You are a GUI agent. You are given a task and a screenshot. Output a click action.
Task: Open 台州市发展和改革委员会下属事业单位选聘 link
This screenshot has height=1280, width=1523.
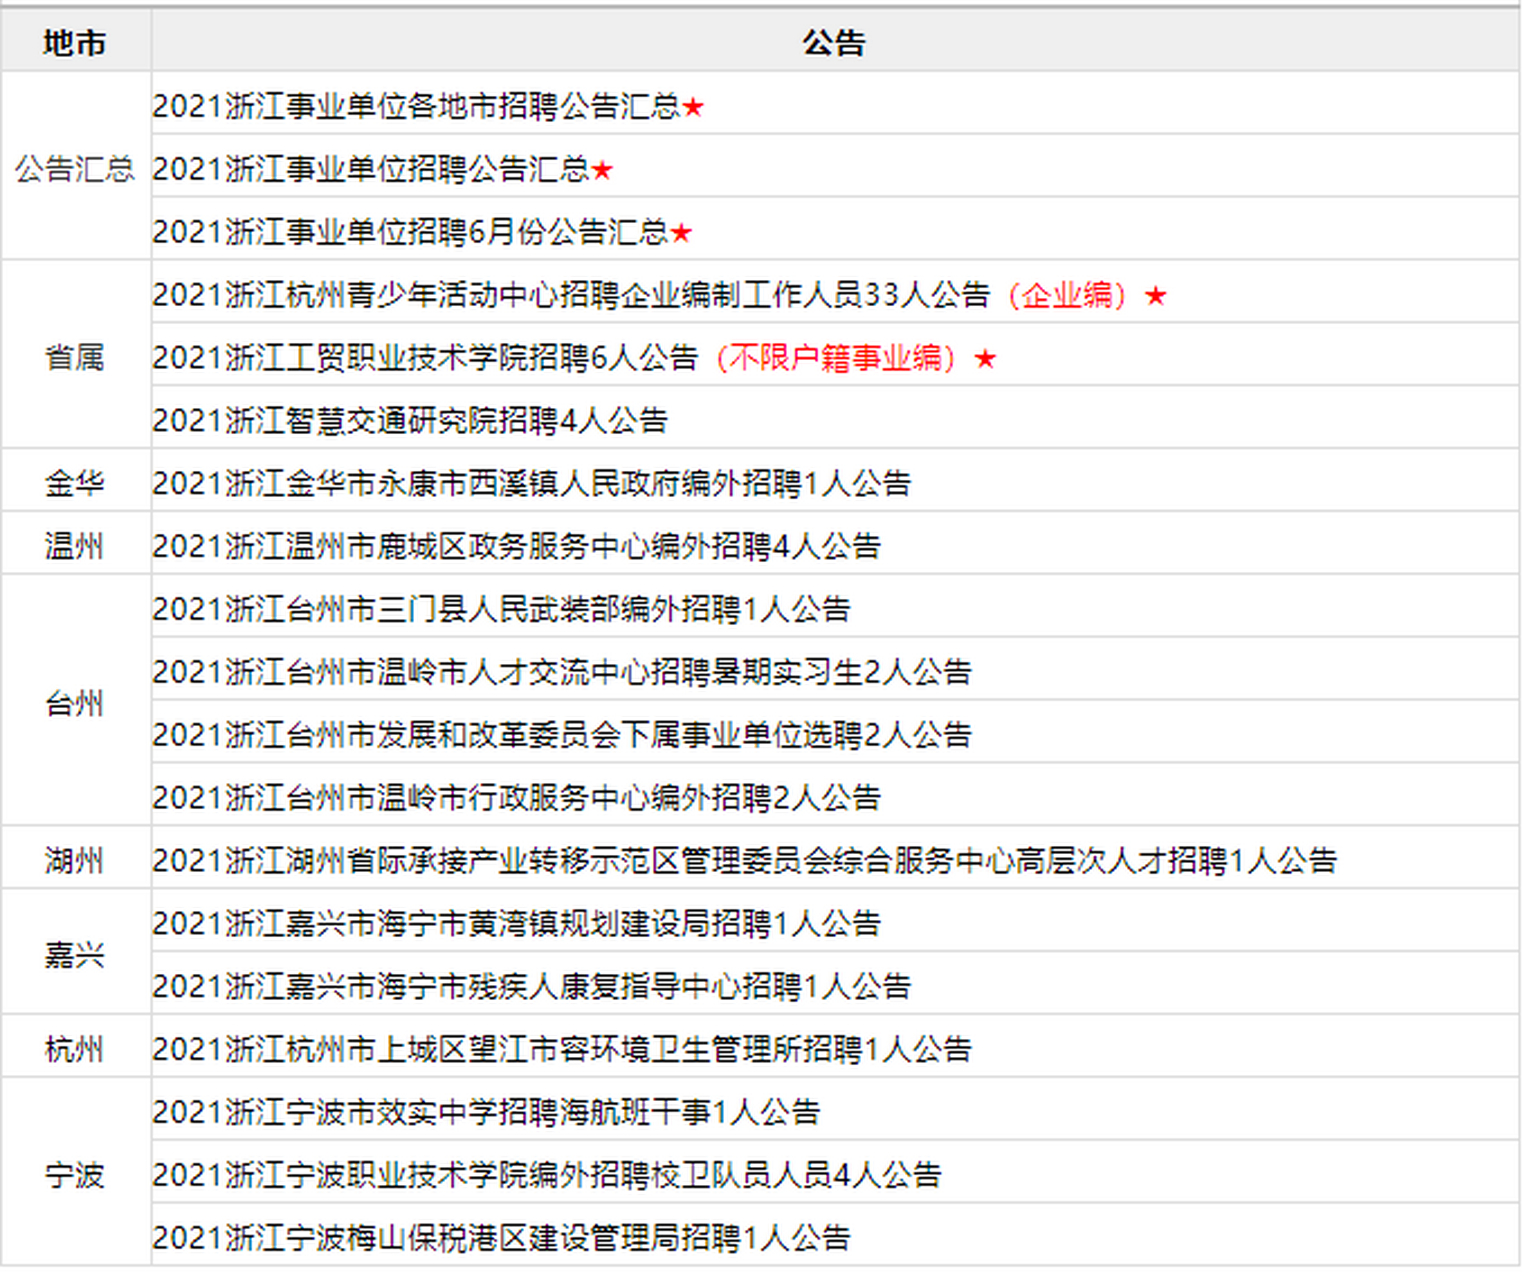coord(562,736)
